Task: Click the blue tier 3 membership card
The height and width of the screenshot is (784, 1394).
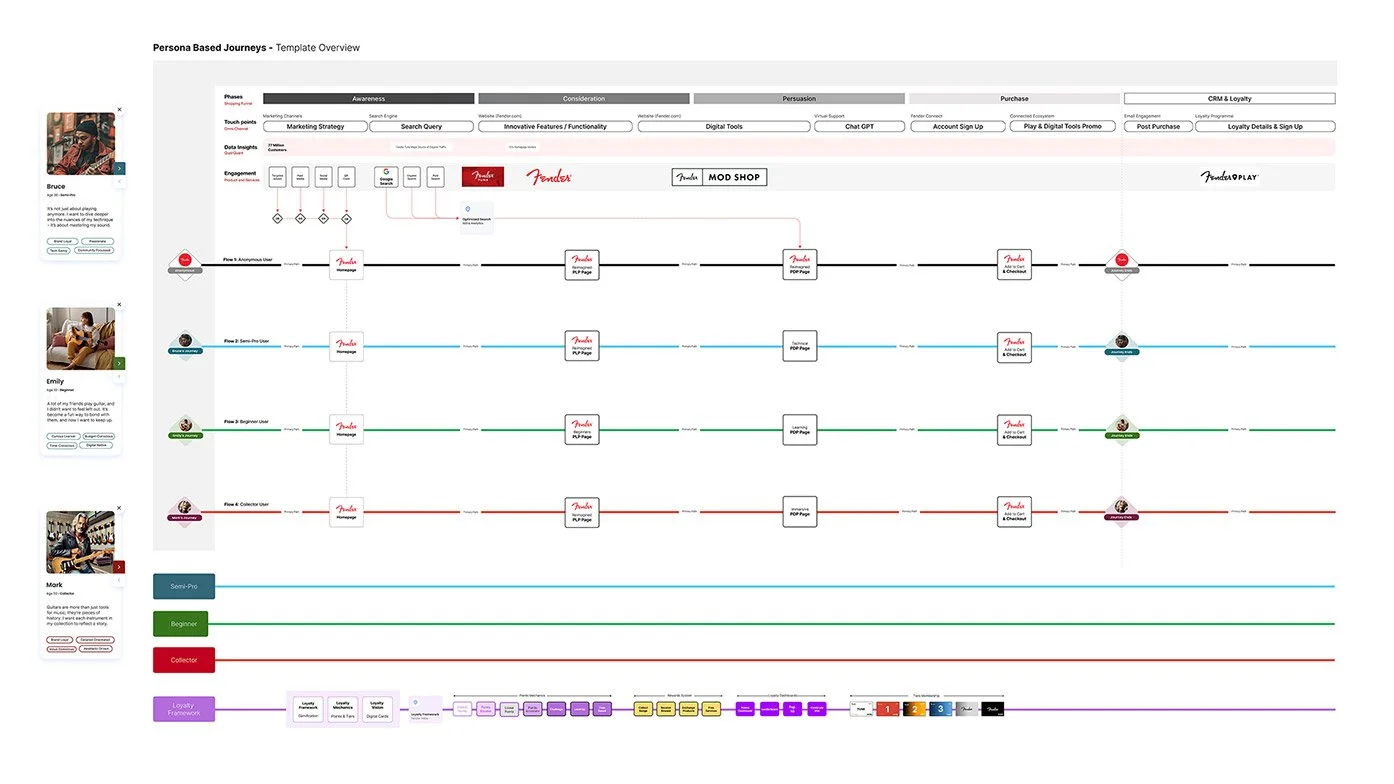Action: coord(940,709)
